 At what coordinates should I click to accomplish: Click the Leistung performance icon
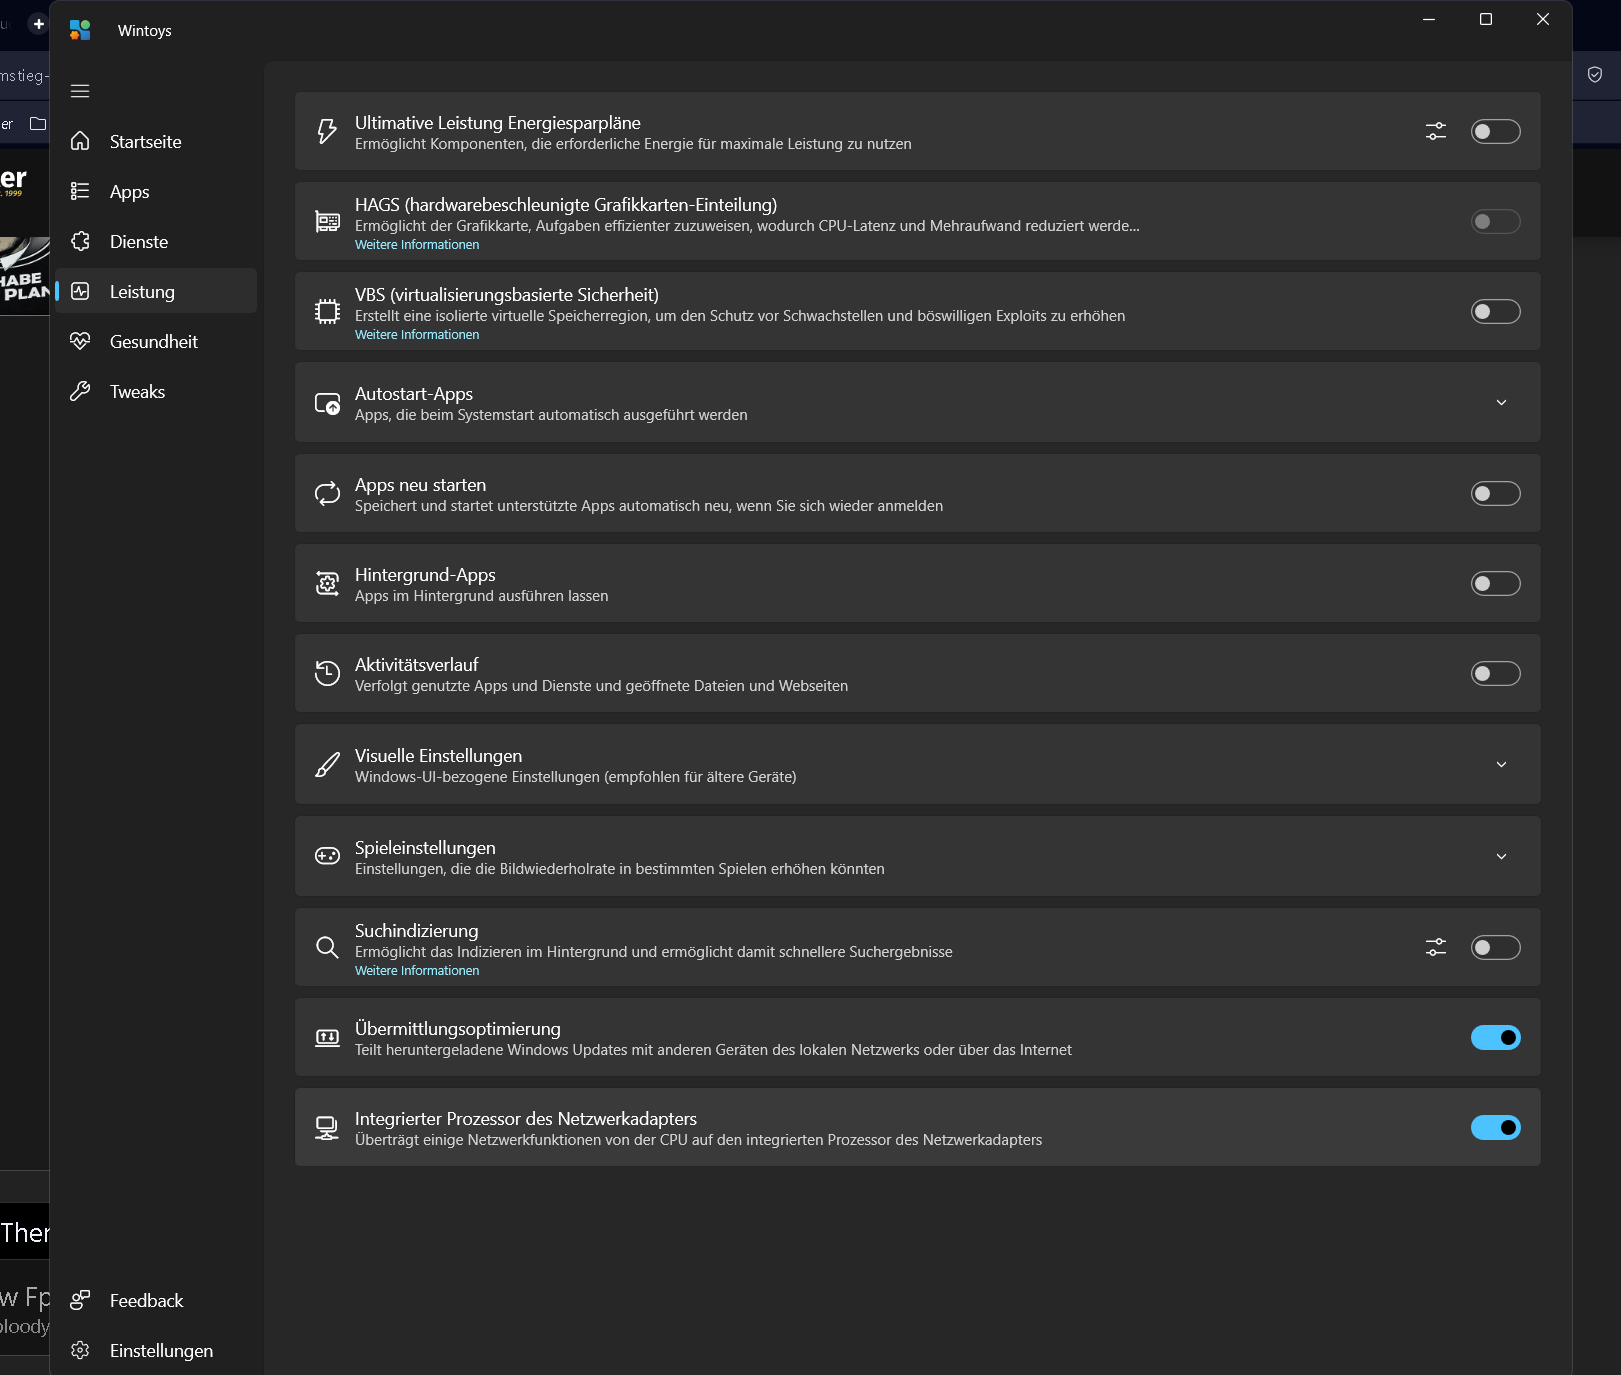[80, 291]
